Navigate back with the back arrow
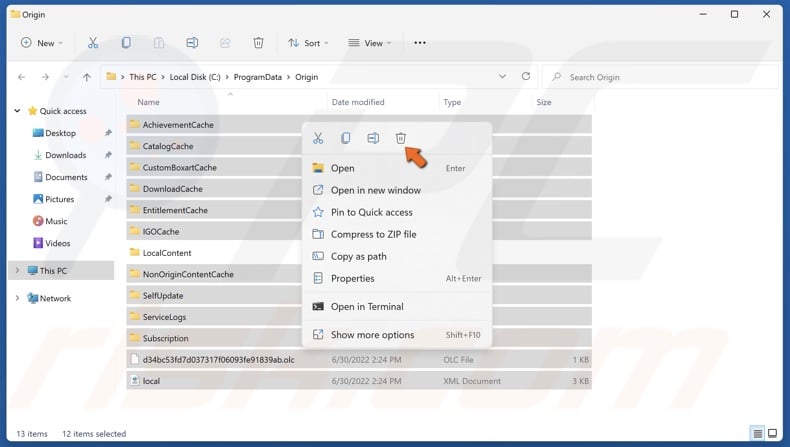This screenshot has width=790, height=447. tap(21, 77)
